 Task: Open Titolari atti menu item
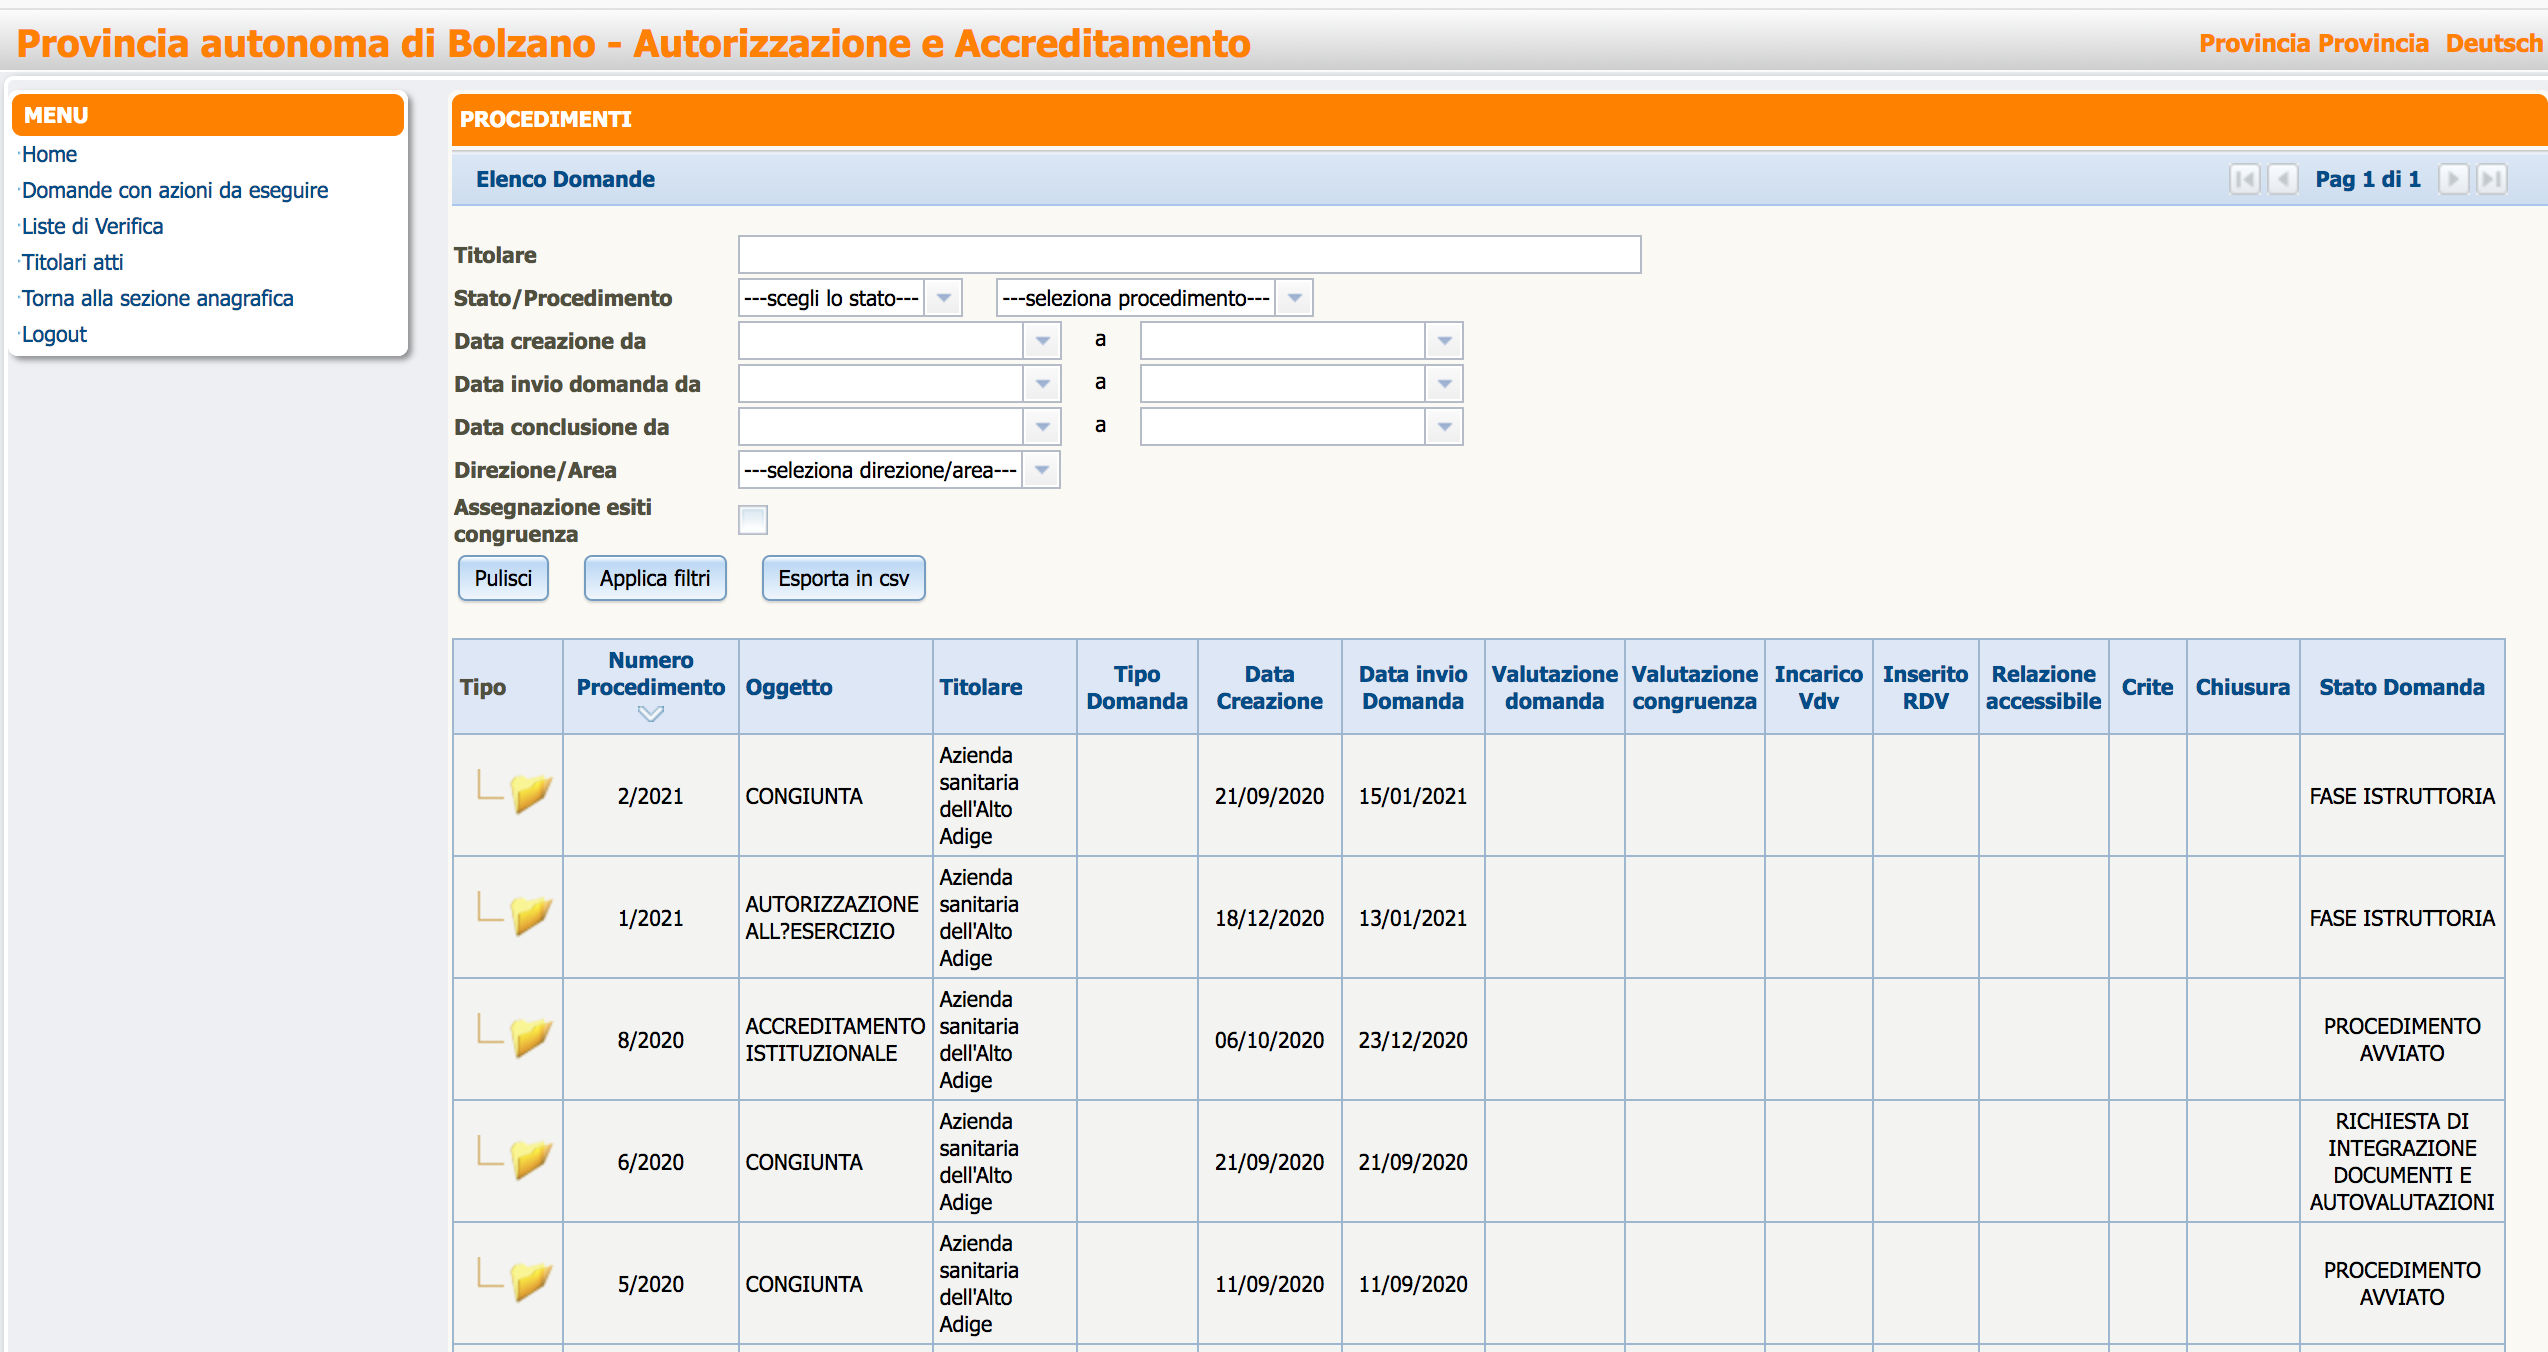tap(72, 262)
